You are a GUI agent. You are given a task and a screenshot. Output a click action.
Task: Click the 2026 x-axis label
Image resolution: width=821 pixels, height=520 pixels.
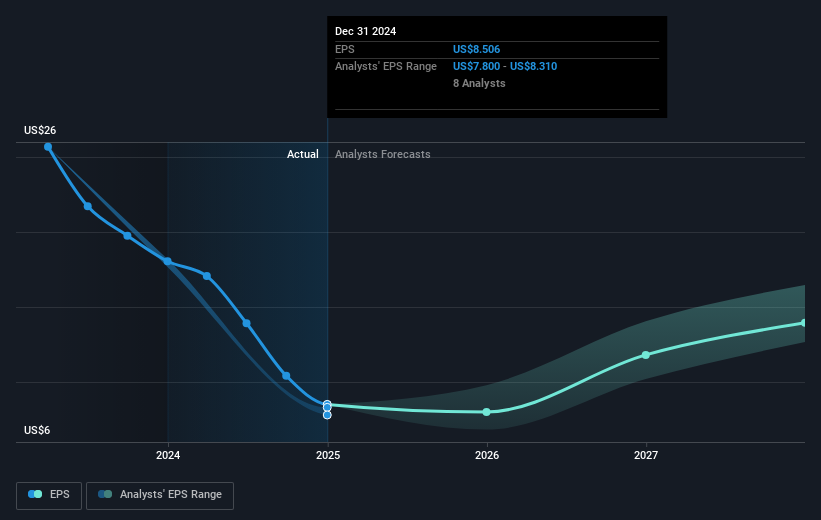[487, 455]
